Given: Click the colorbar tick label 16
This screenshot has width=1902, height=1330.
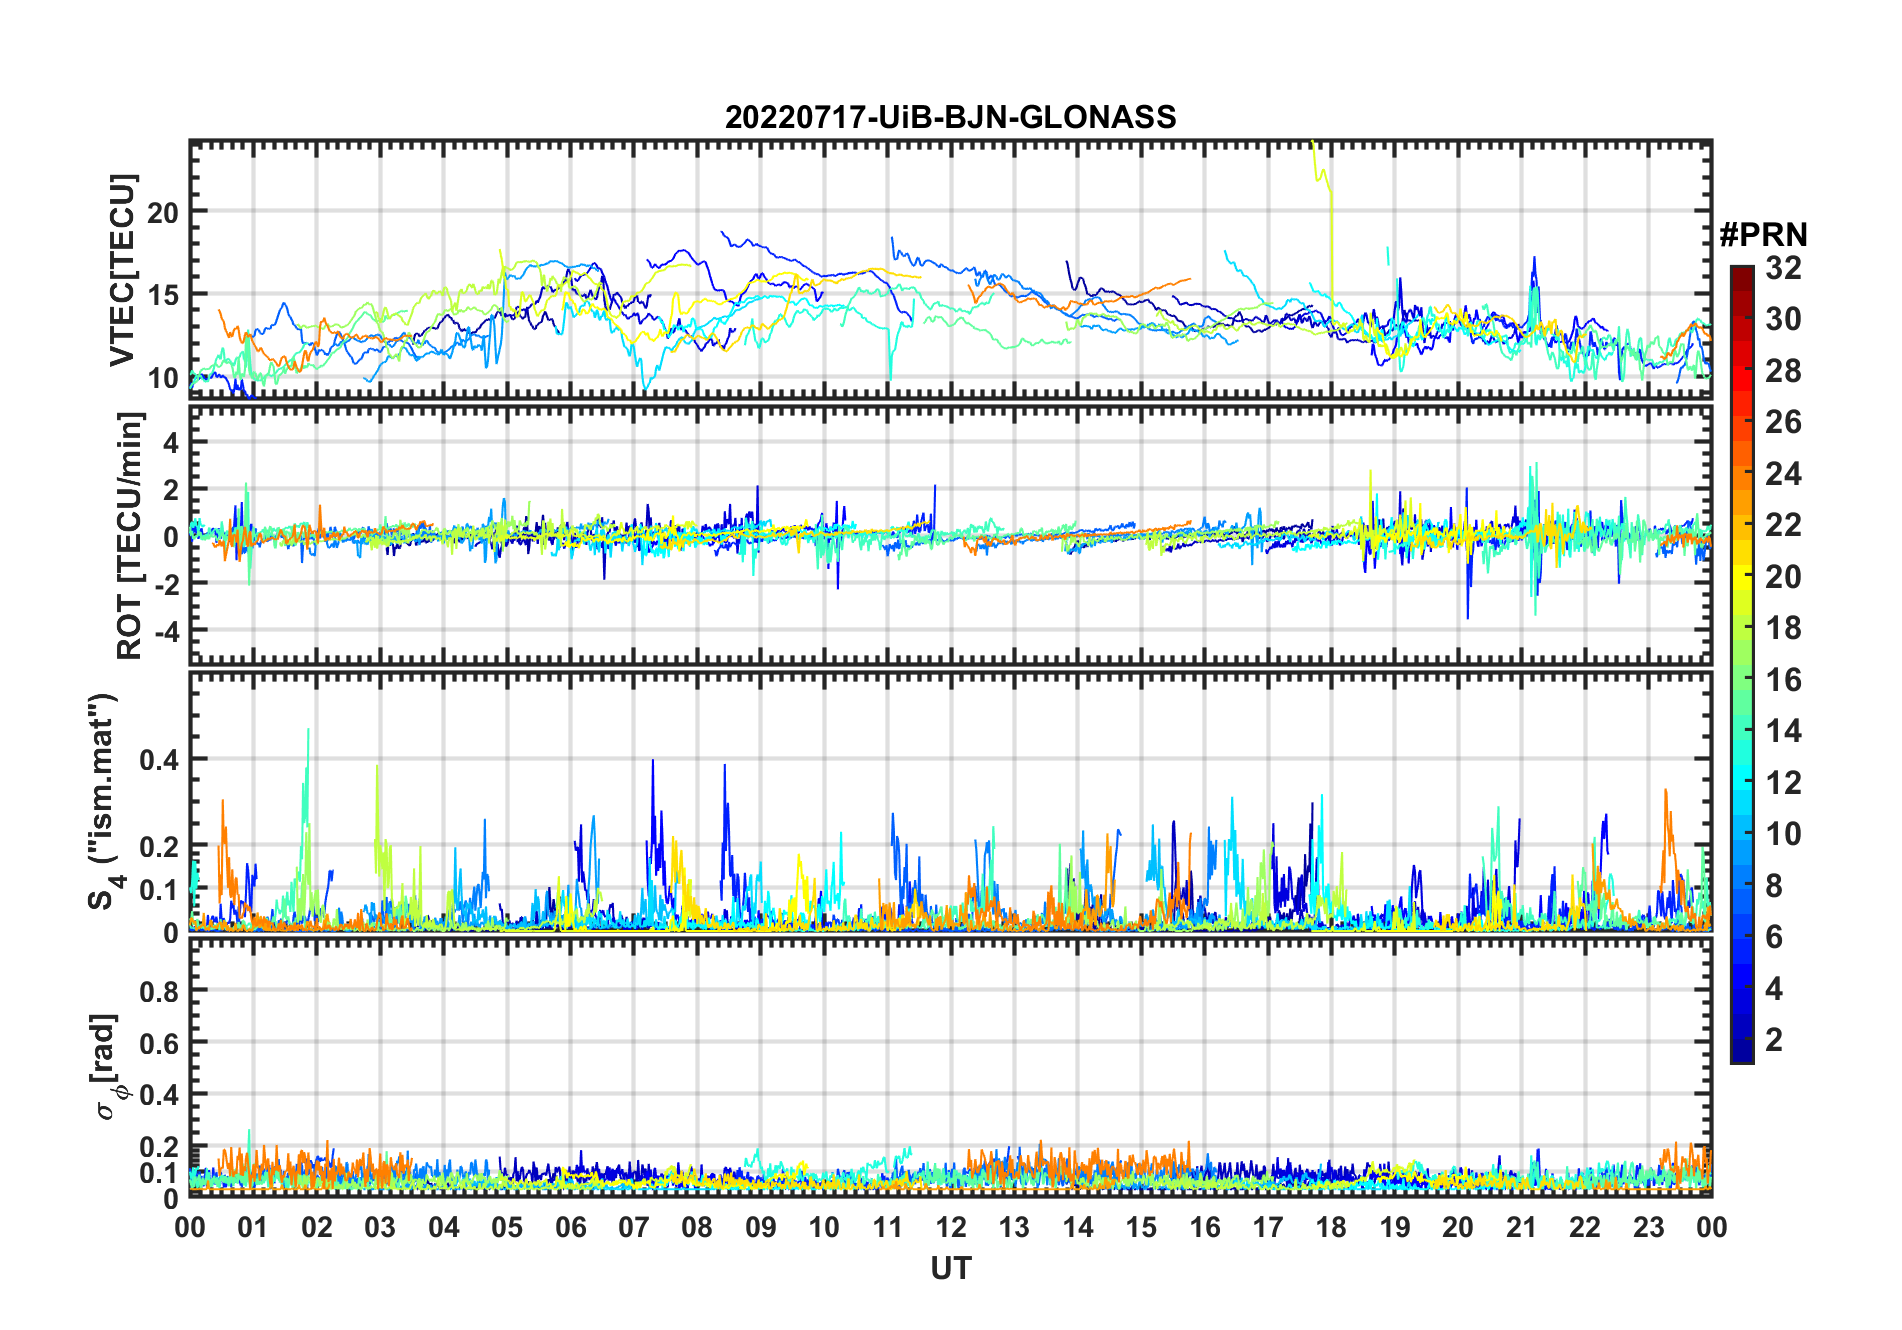Looking at the screenshot, I should click(x=1783, y=680).
